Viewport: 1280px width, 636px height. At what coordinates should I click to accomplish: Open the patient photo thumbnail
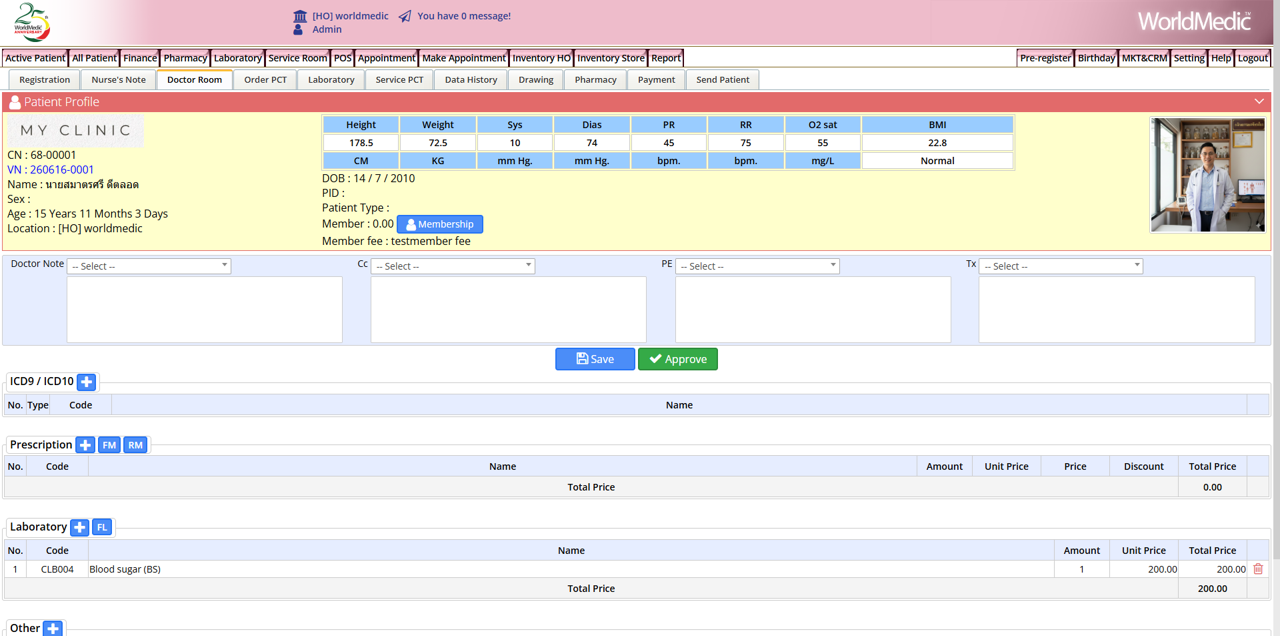coord(1208,175)
